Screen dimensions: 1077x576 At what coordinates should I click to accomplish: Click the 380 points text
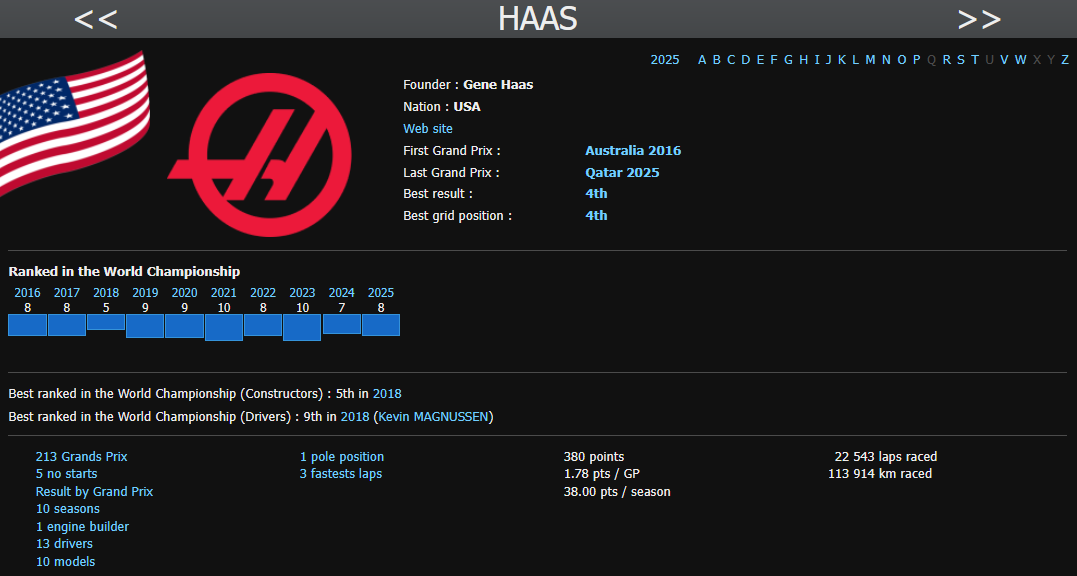tap(593, 457)
